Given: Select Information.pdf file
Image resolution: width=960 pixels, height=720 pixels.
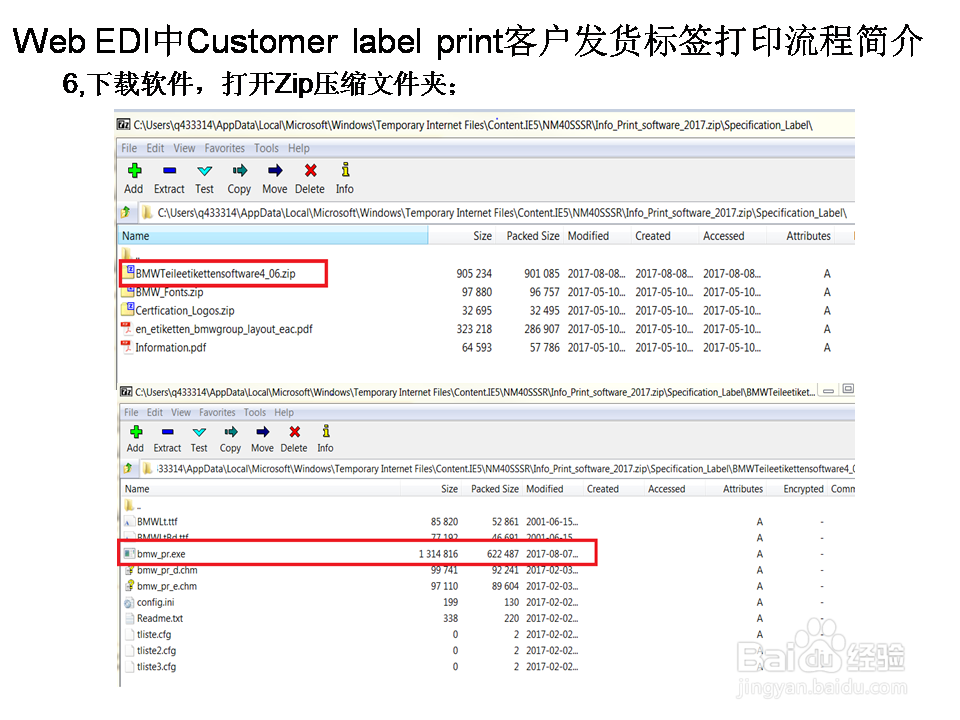Looking at the screenshot, I should point(171,347).
